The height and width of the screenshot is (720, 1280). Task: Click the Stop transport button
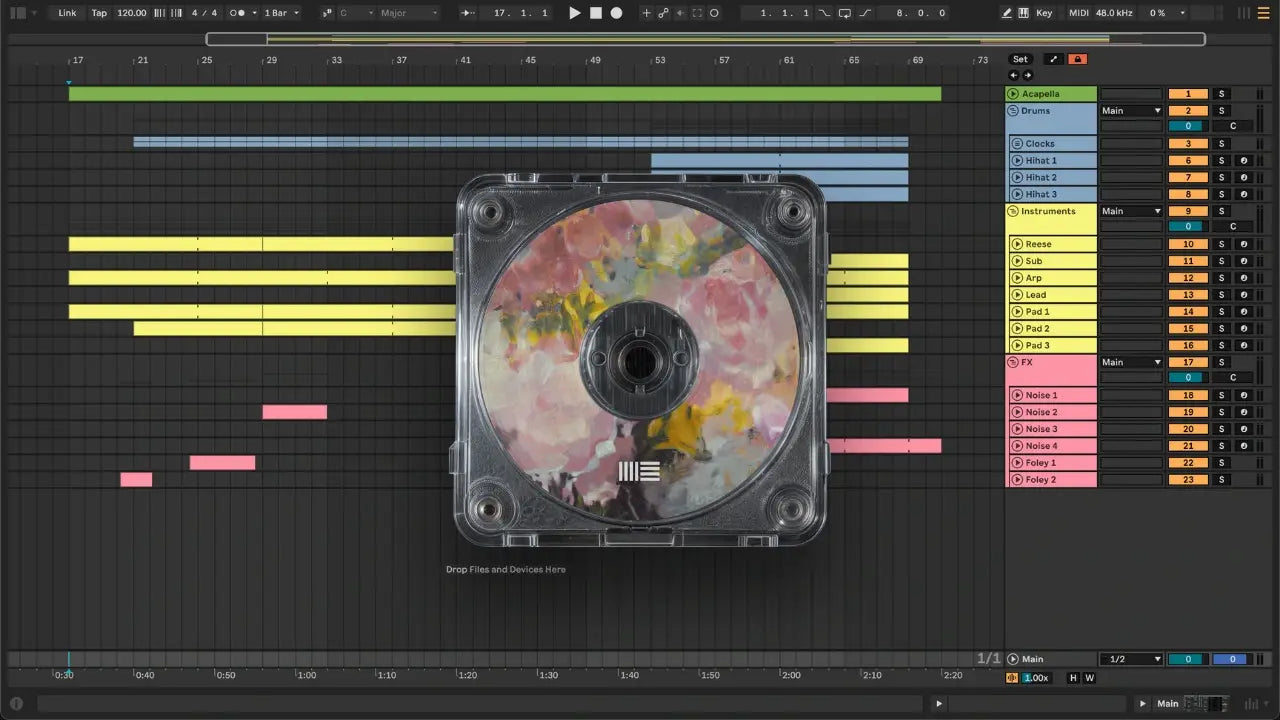596,13
